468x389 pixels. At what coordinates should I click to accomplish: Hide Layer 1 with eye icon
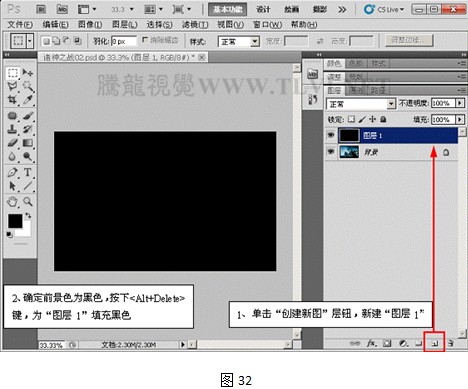tap(331, 135)
